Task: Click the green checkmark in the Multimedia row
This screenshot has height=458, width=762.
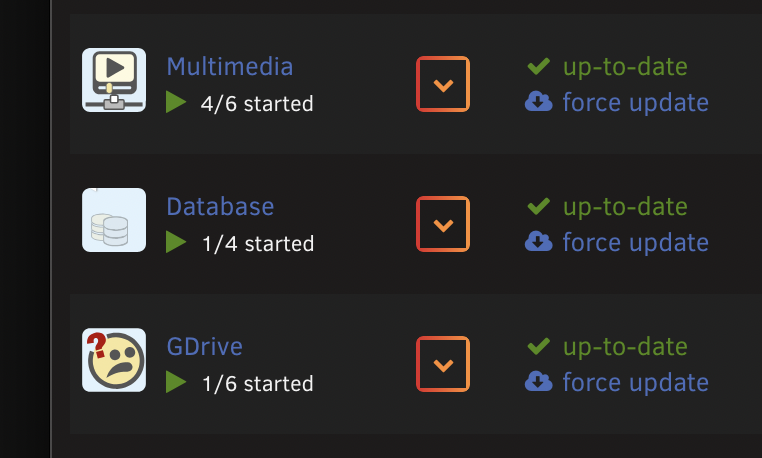Action: coord(538,66)
